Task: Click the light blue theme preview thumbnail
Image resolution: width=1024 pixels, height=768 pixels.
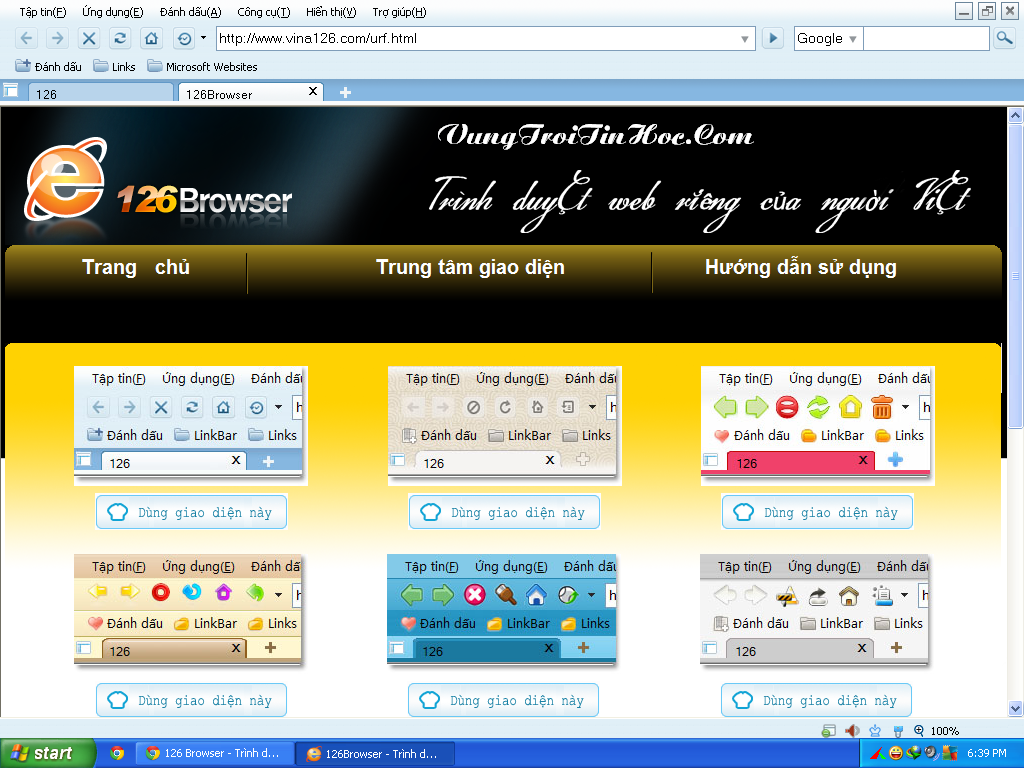Action: [x=191, y=425]
